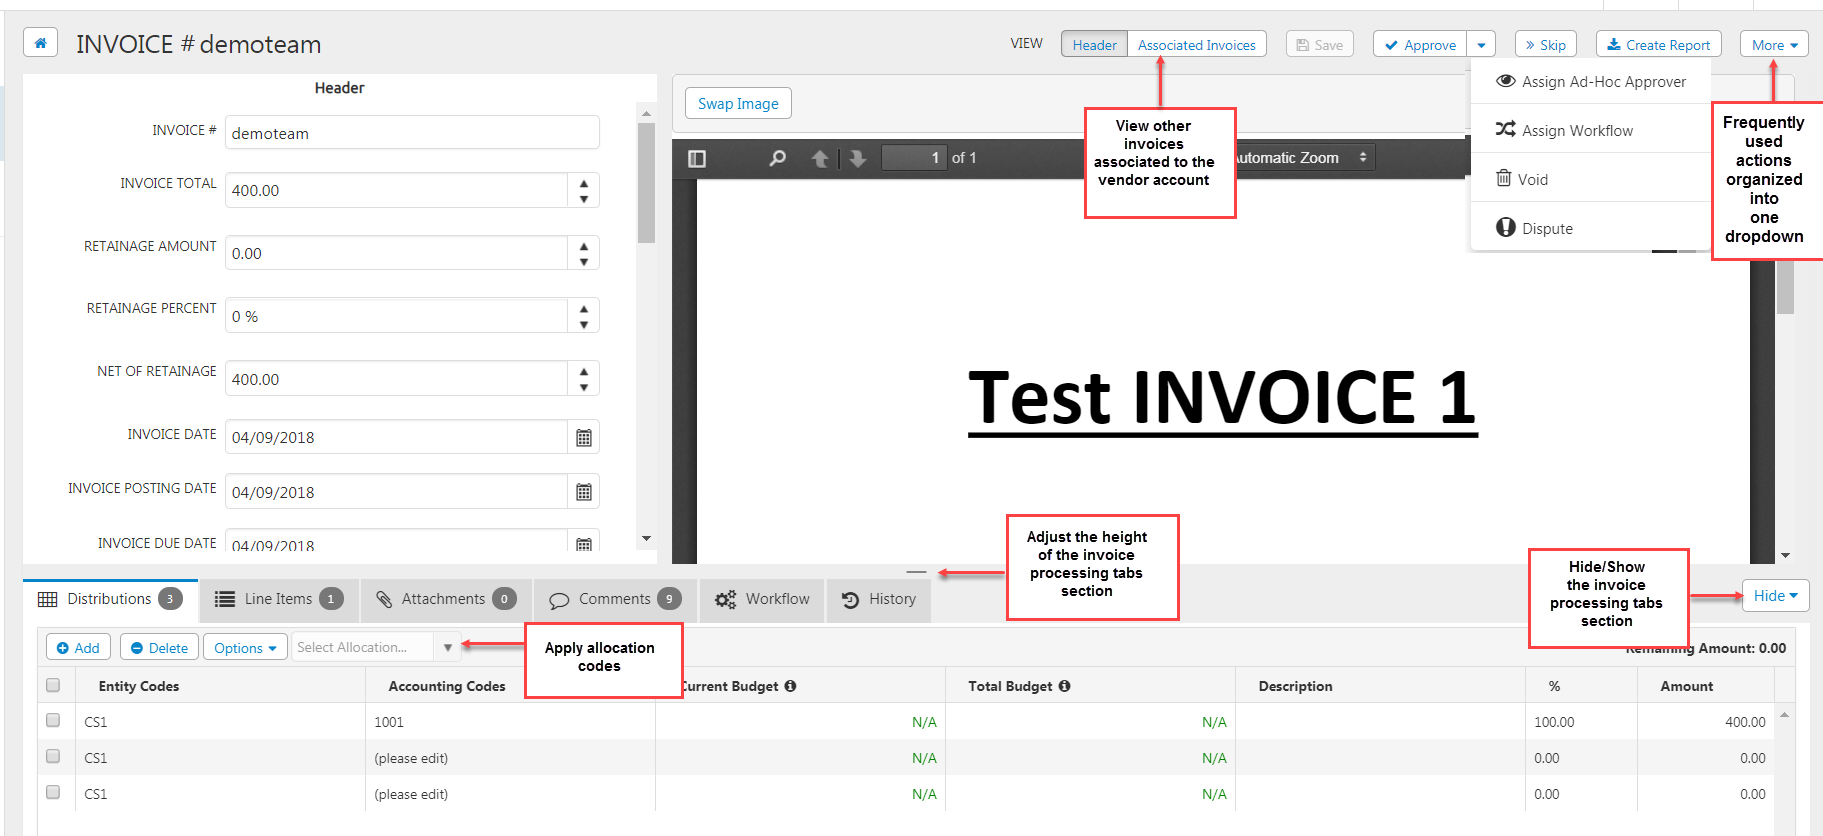Open the Invoice Posting Date calendar picker
The image size is (1823, 836).
click(x=584, y=492)
